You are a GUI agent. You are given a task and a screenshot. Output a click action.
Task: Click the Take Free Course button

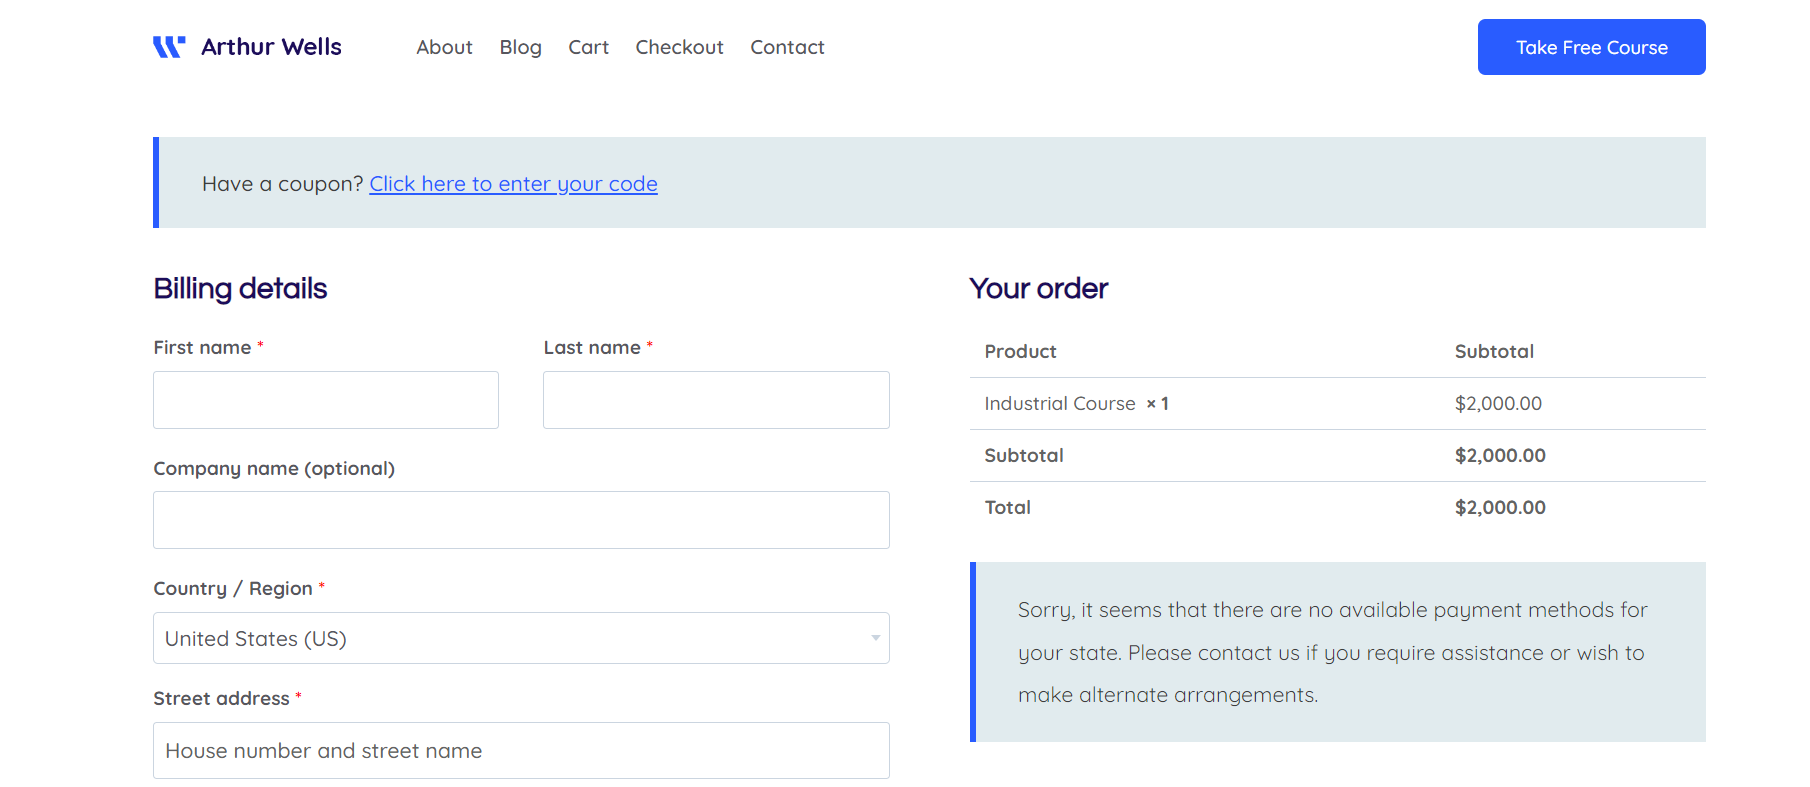coord(1591,47)
